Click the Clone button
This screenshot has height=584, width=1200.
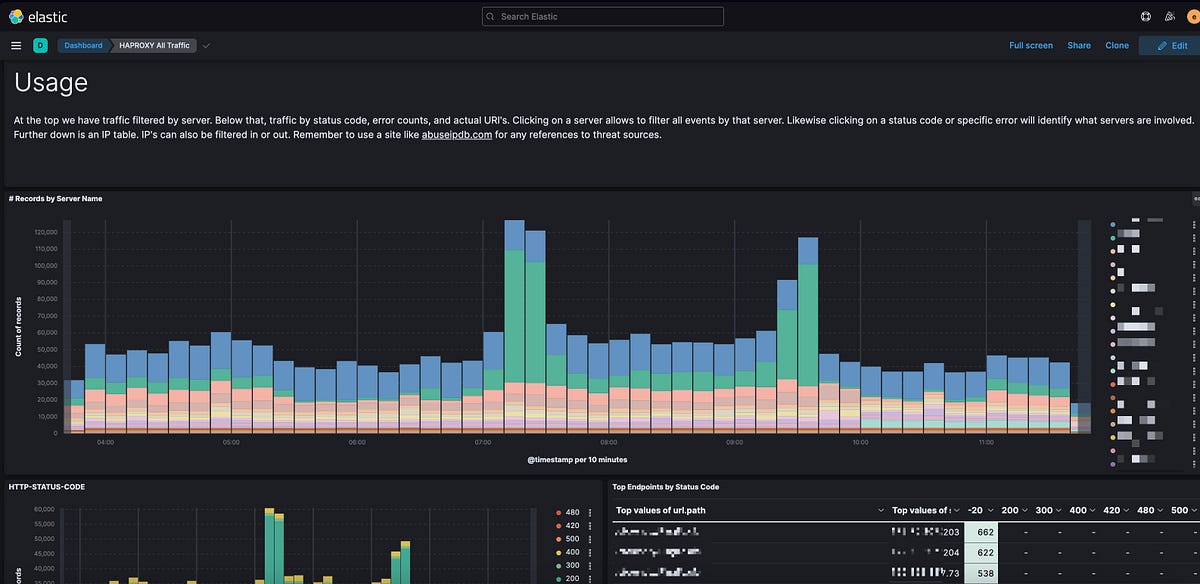click(1116, 45)
